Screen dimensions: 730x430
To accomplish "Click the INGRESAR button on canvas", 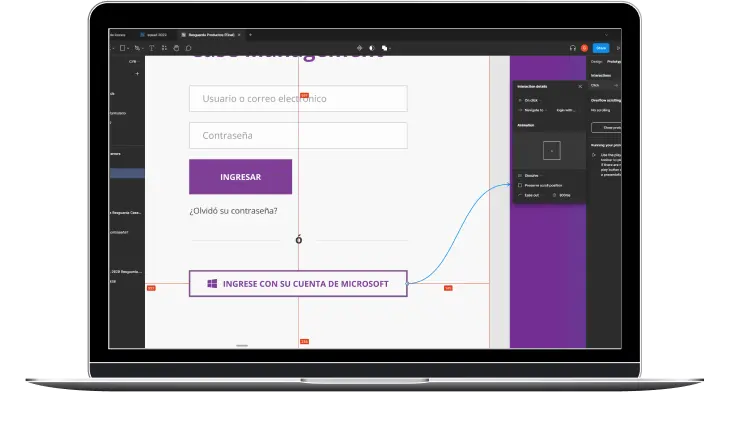I will coord(240,177).
